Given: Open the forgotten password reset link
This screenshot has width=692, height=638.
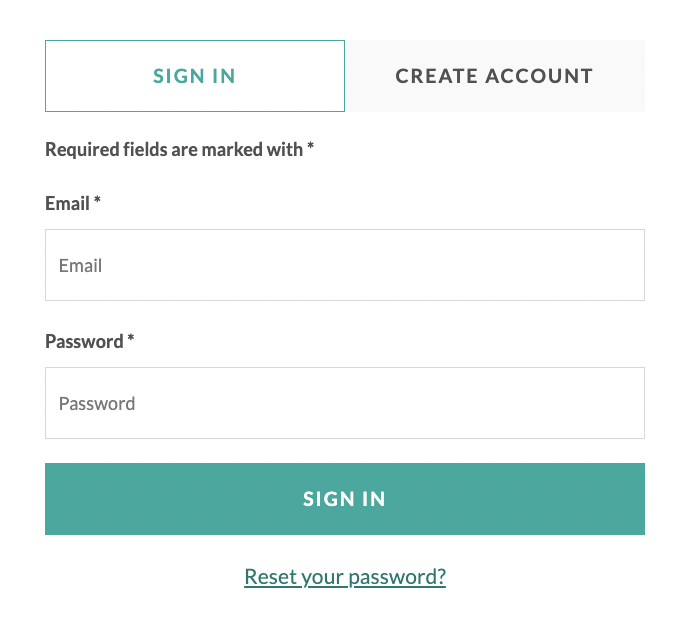Looking at the screenshot, I should (x=345, y=577).
